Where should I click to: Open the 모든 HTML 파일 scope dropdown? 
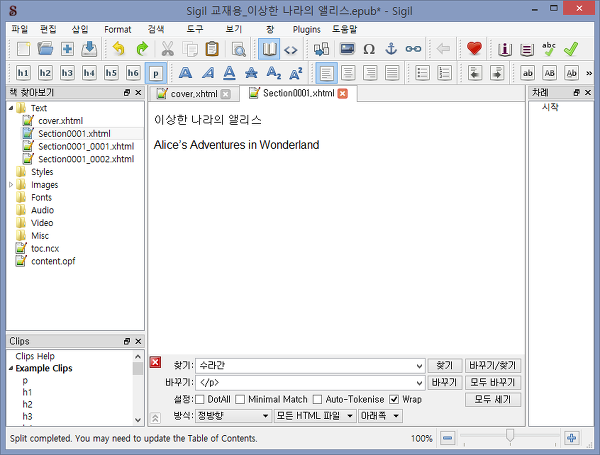tap(315, 416)
